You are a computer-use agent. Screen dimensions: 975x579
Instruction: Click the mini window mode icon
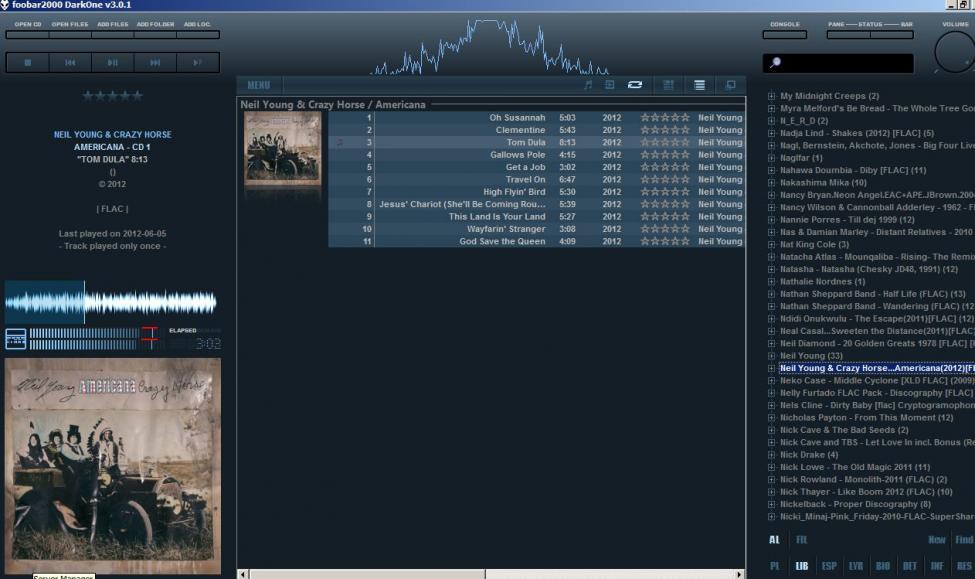point(731,85)
